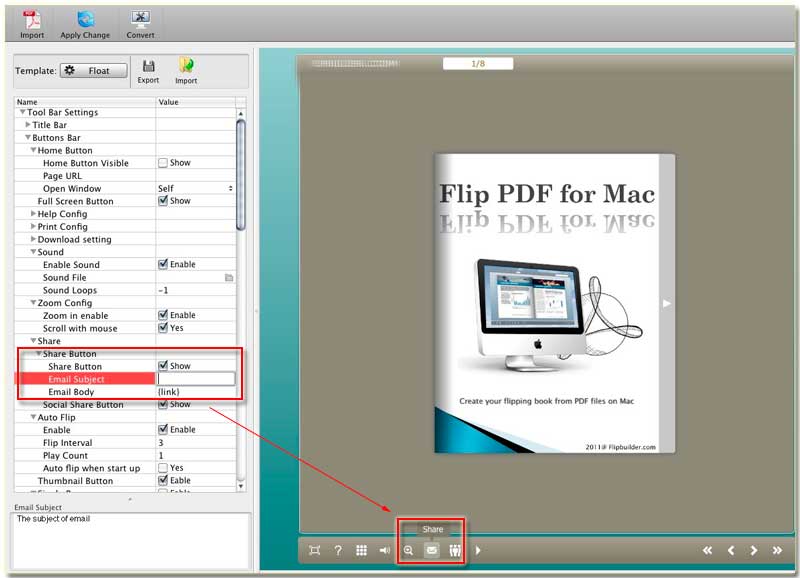Select the Sound Loops row
The width and height of the screenshot is (800, 578).
coord(125,290)
